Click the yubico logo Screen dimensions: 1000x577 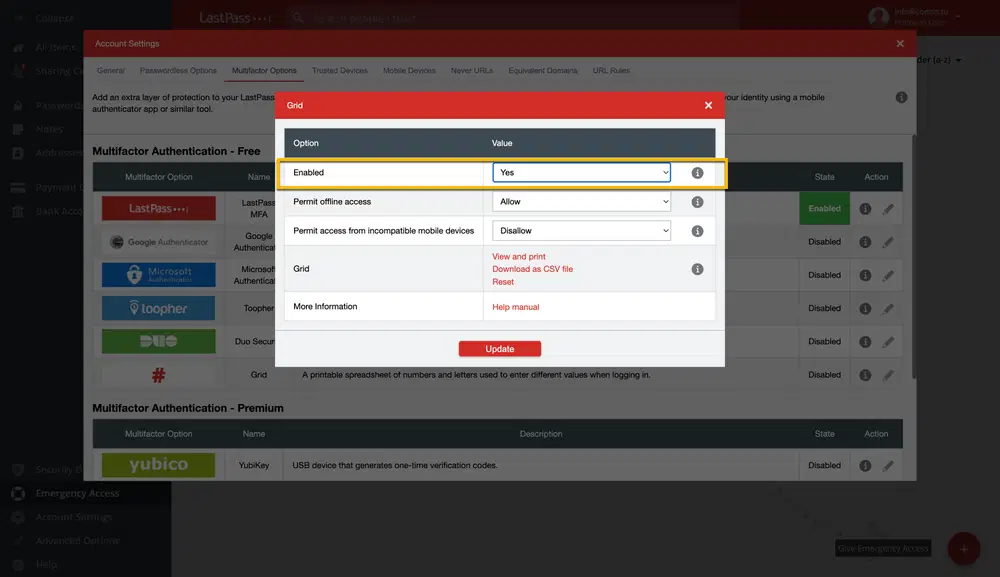click(x=159, y=465)
